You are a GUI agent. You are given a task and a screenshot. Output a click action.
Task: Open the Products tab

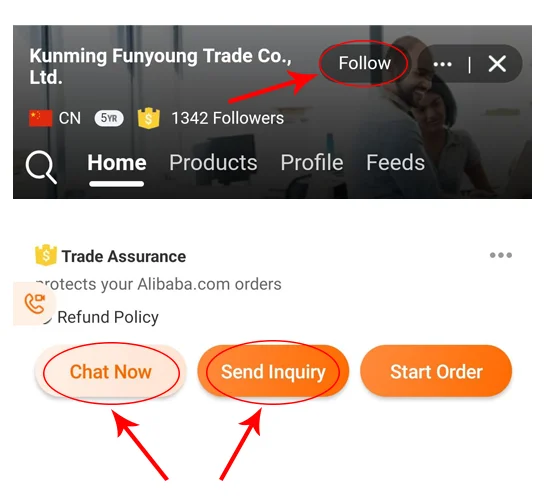(213, 163)
